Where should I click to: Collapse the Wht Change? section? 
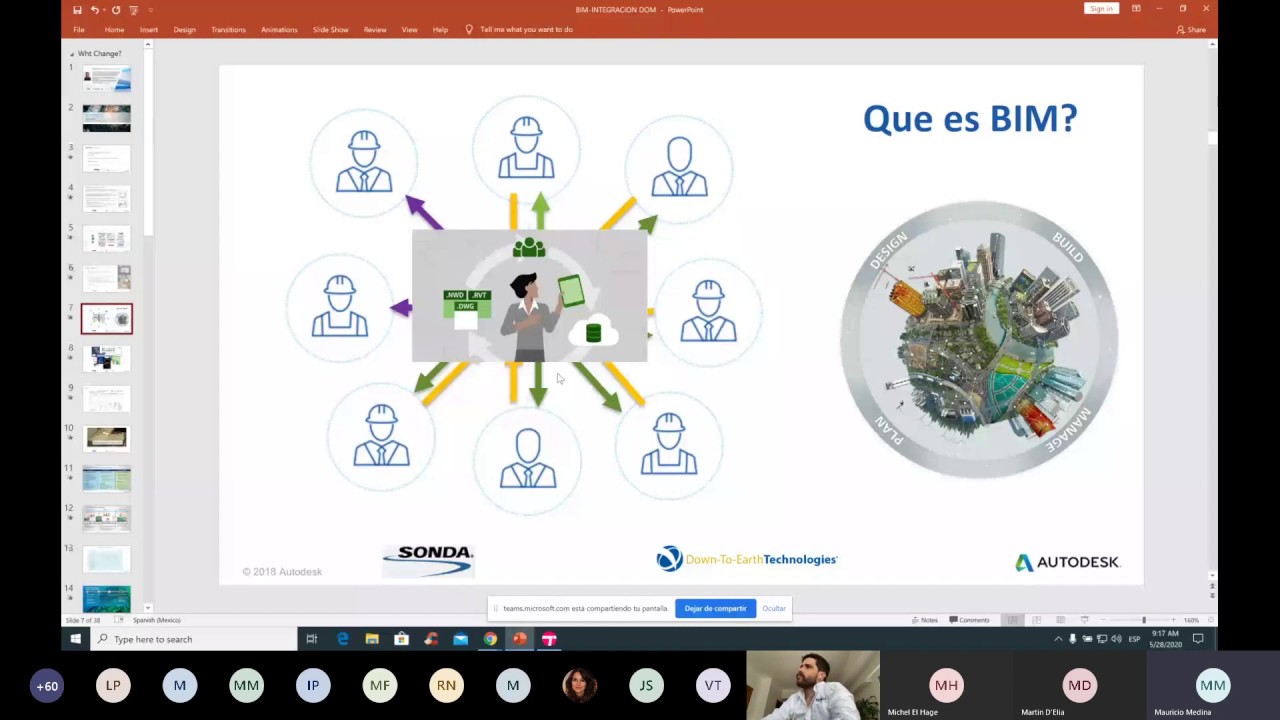tap(72, 54)
